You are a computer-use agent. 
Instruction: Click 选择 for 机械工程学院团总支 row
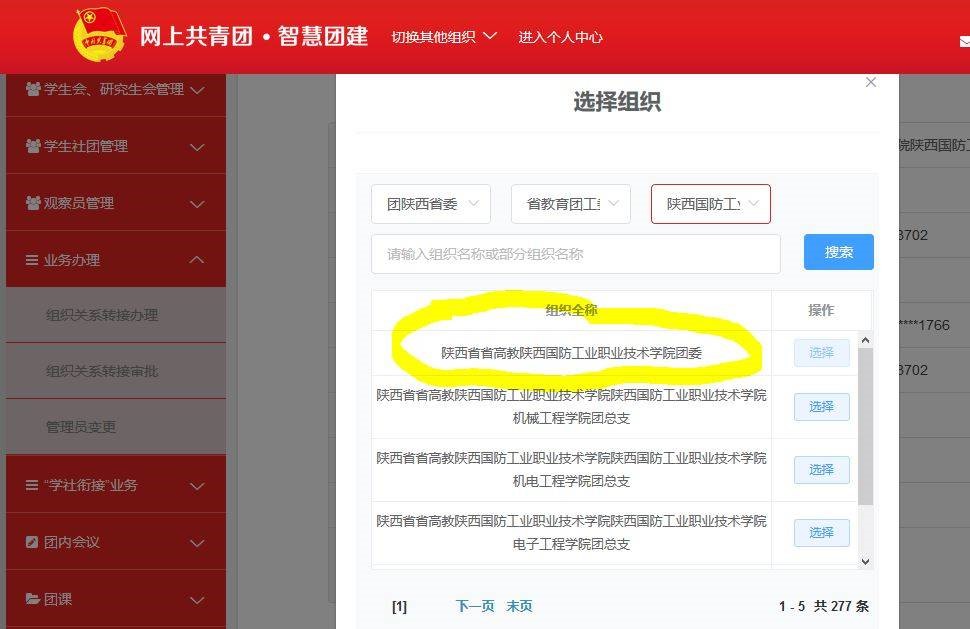point(821,407)
